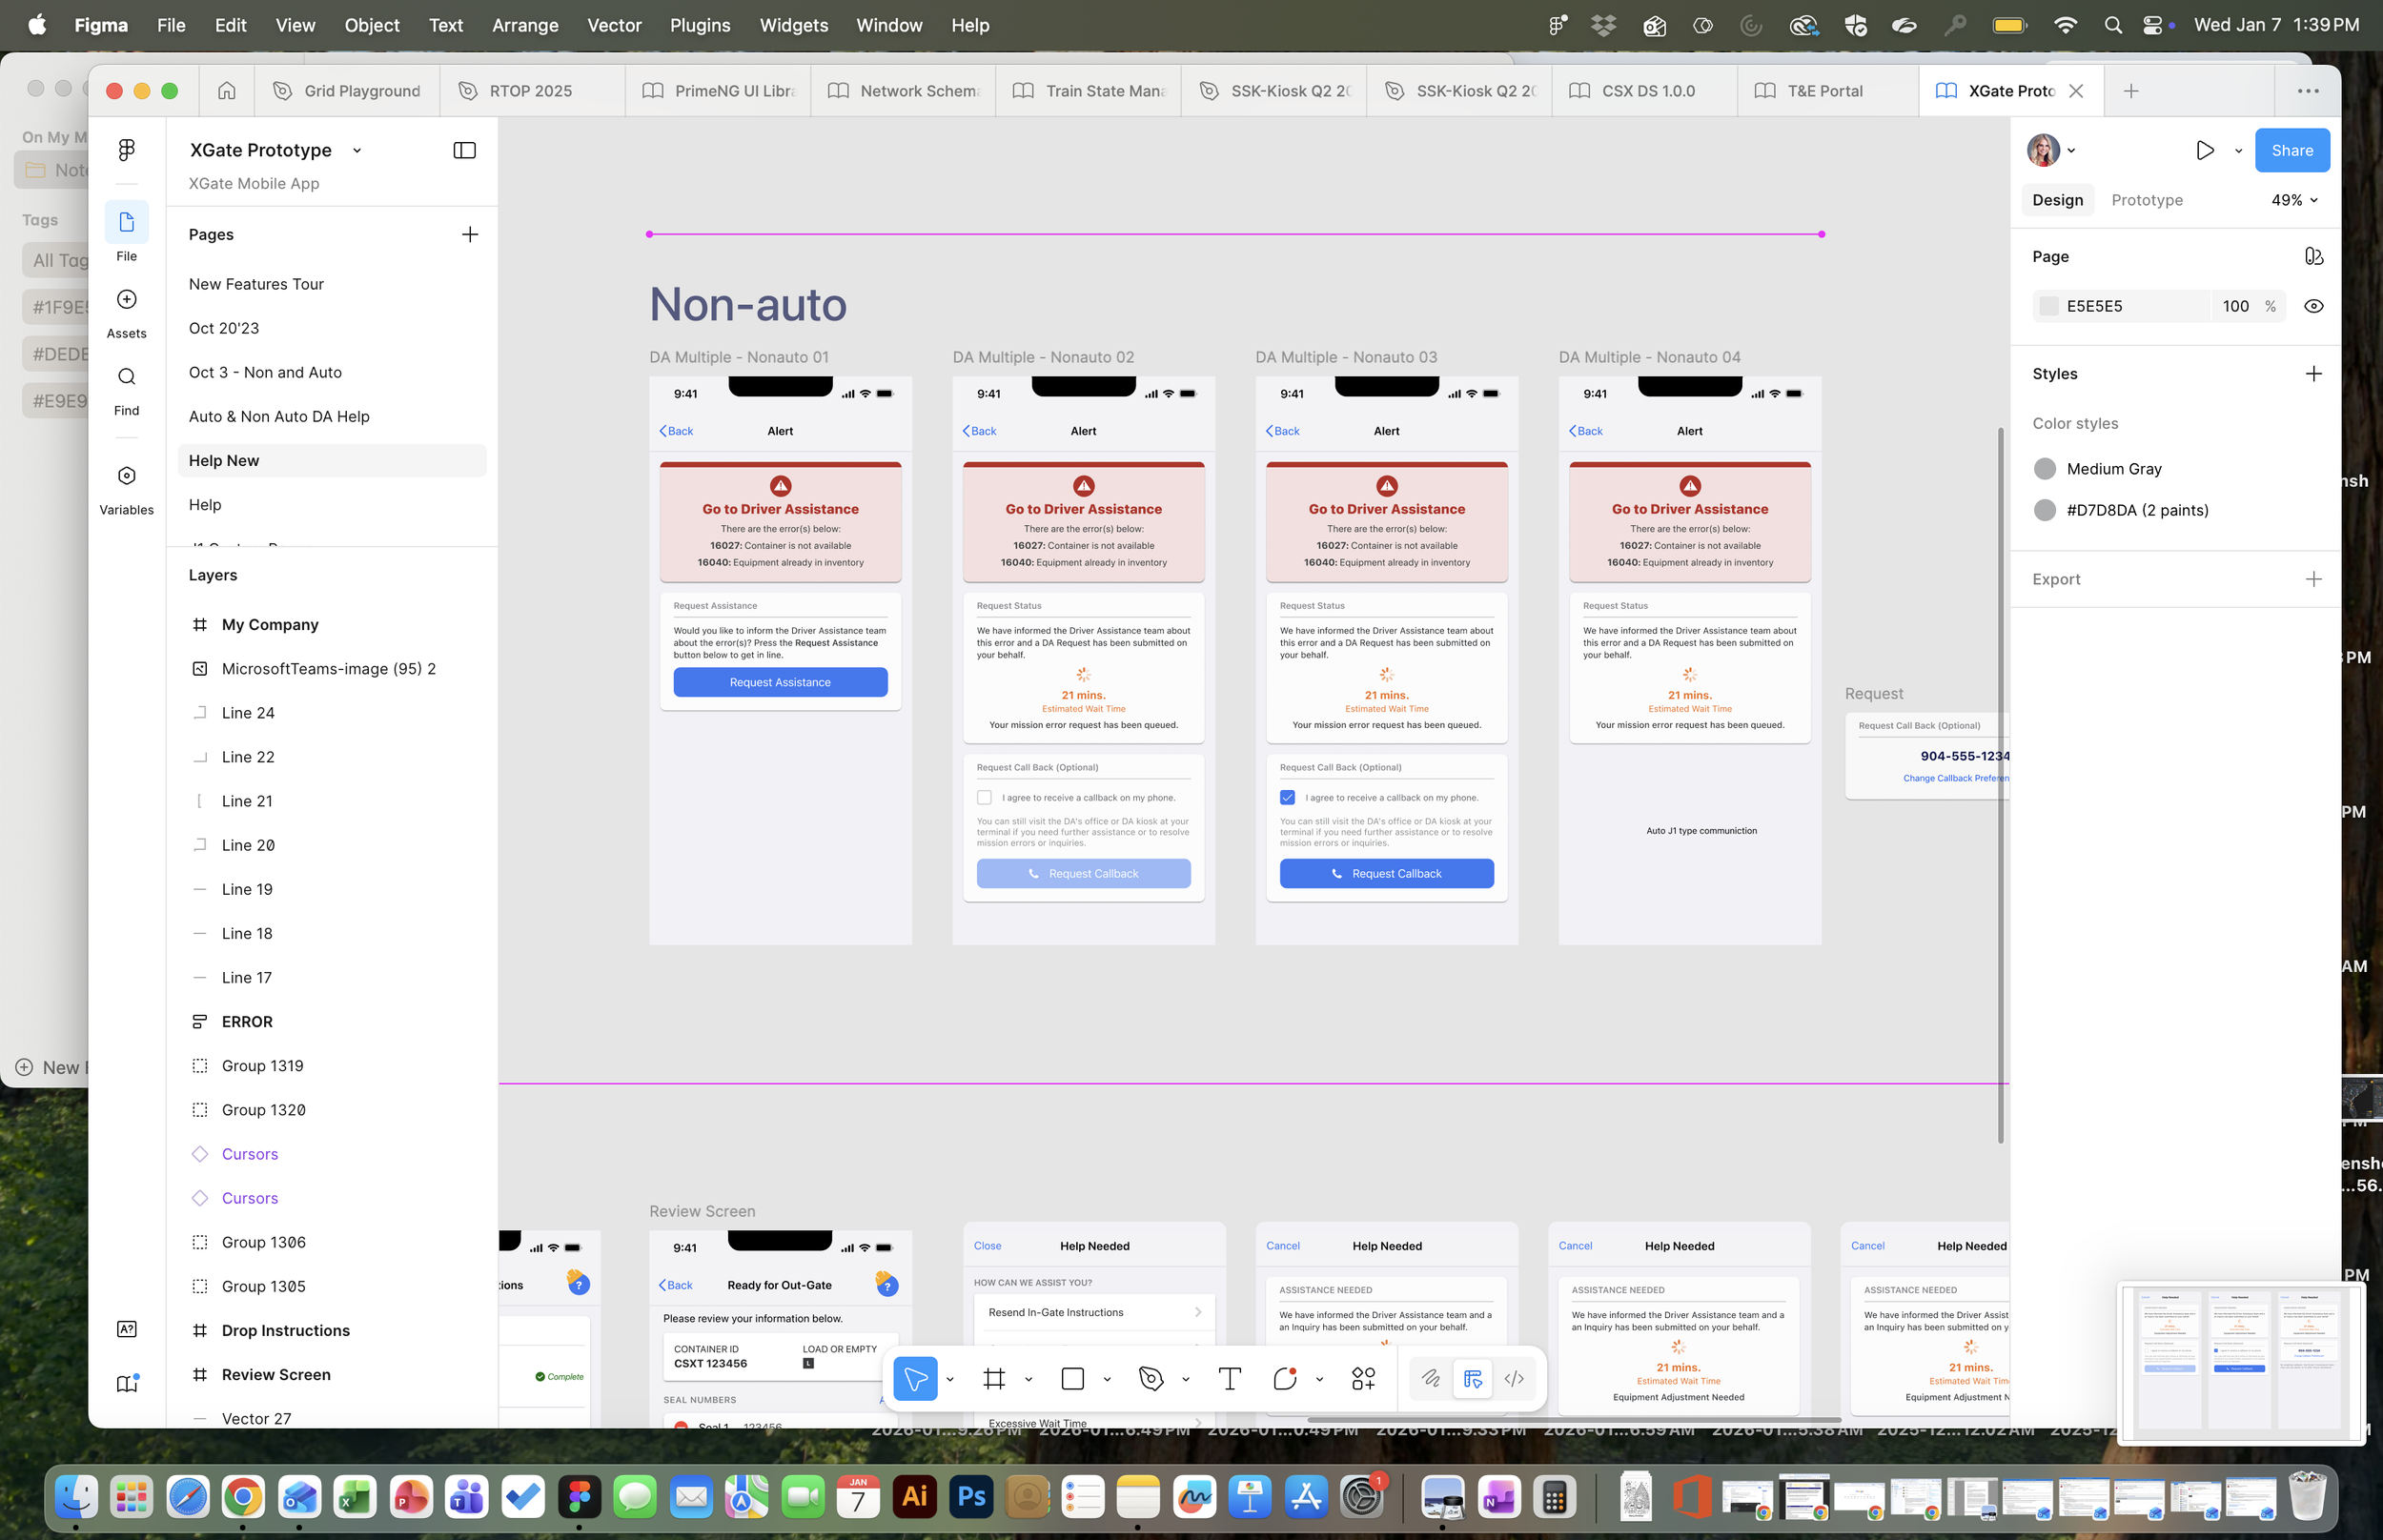Screen dimensions: 2383x1540
Task: Toggle page background visibility eye icon
Action: click(2313, 306)
